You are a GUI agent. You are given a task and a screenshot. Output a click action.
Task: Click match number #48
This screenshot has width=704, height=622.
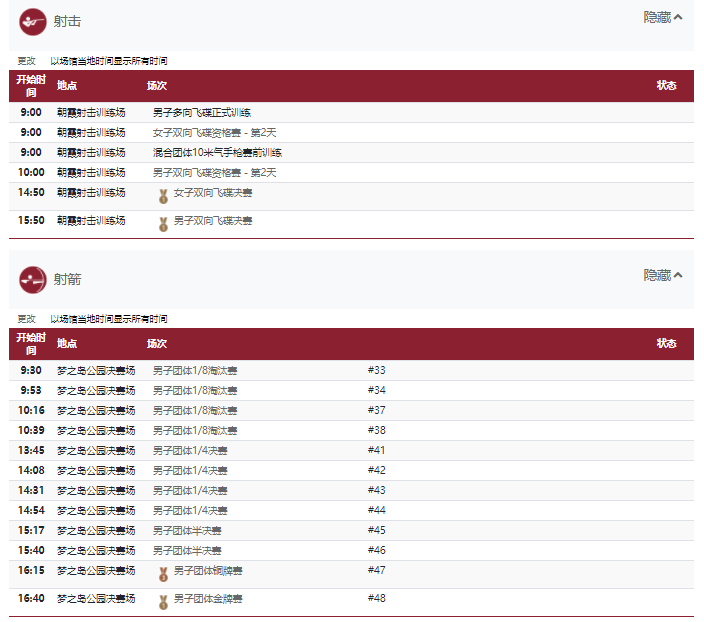click(377, 598)
